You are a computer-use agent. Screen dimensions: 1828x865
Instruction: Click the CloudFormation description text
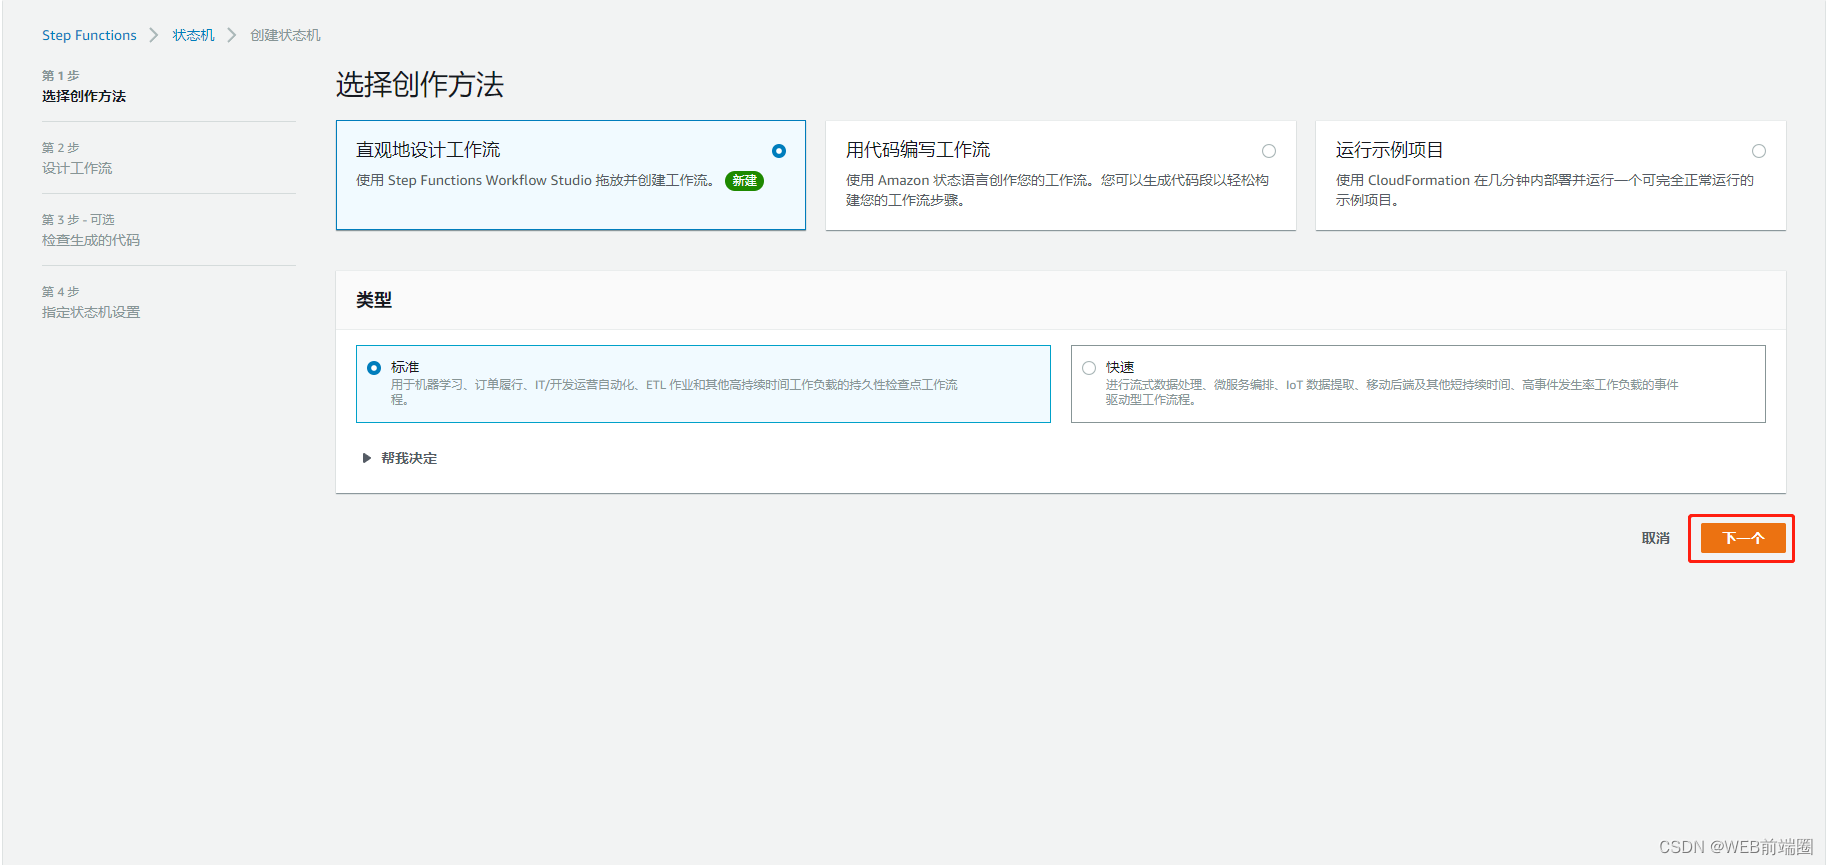[x=1545, y=190]
